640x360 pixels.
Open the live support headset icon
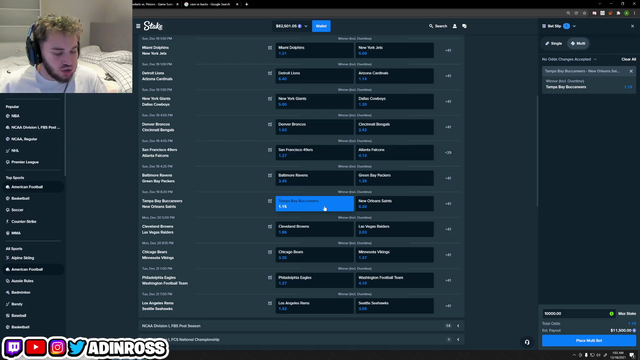(x=527, y=342)
